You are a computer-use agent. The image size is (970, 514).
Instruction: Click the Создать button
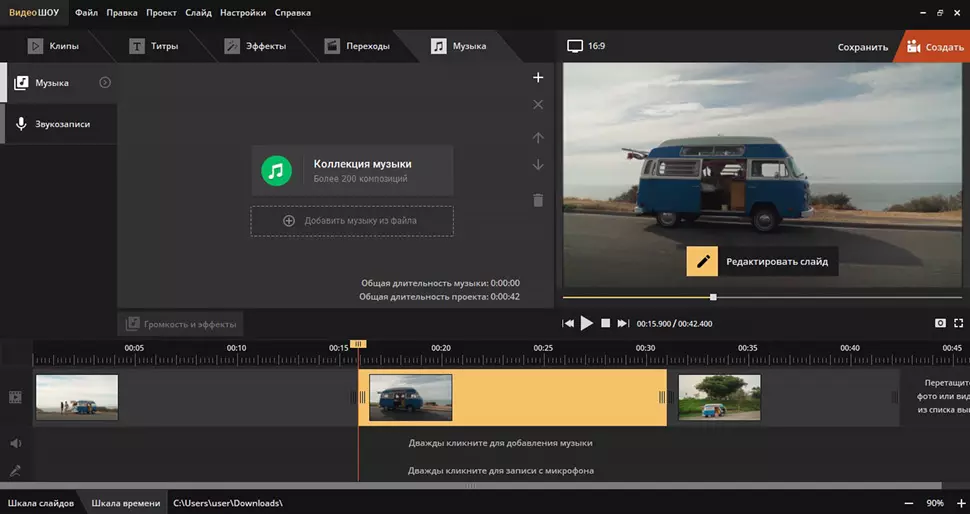point(934,47)
